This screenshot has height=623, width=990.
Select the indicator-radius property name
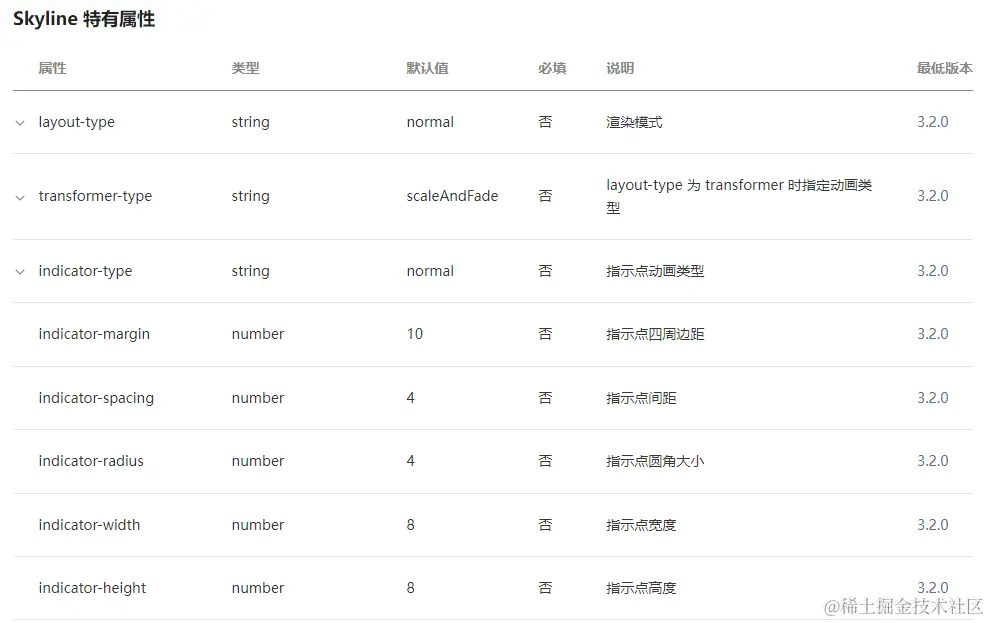91,461
